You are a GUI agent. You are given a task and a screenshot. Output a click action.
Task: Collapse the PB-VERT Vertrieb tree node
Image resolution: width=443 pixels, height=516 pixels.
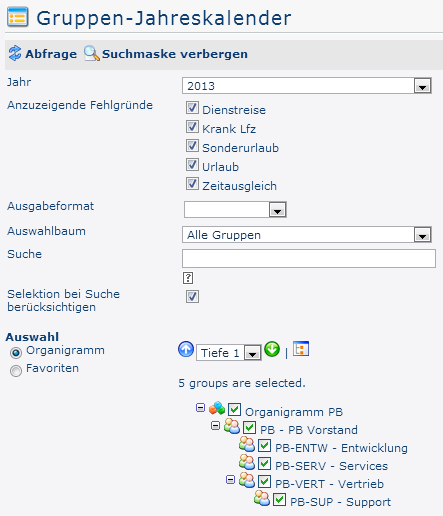pos(230,480)
